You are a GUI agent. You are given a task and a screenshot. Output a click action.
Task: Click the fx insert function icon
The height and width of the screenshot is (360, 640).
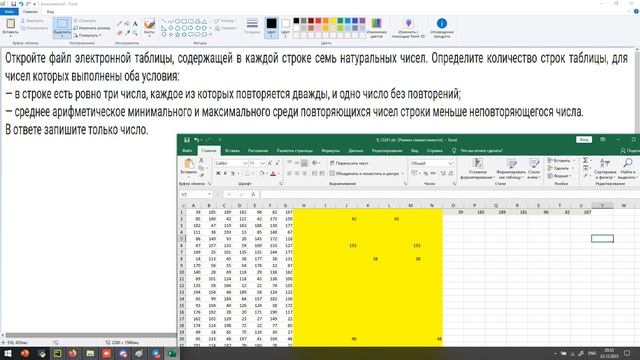[x=253, y=194]
